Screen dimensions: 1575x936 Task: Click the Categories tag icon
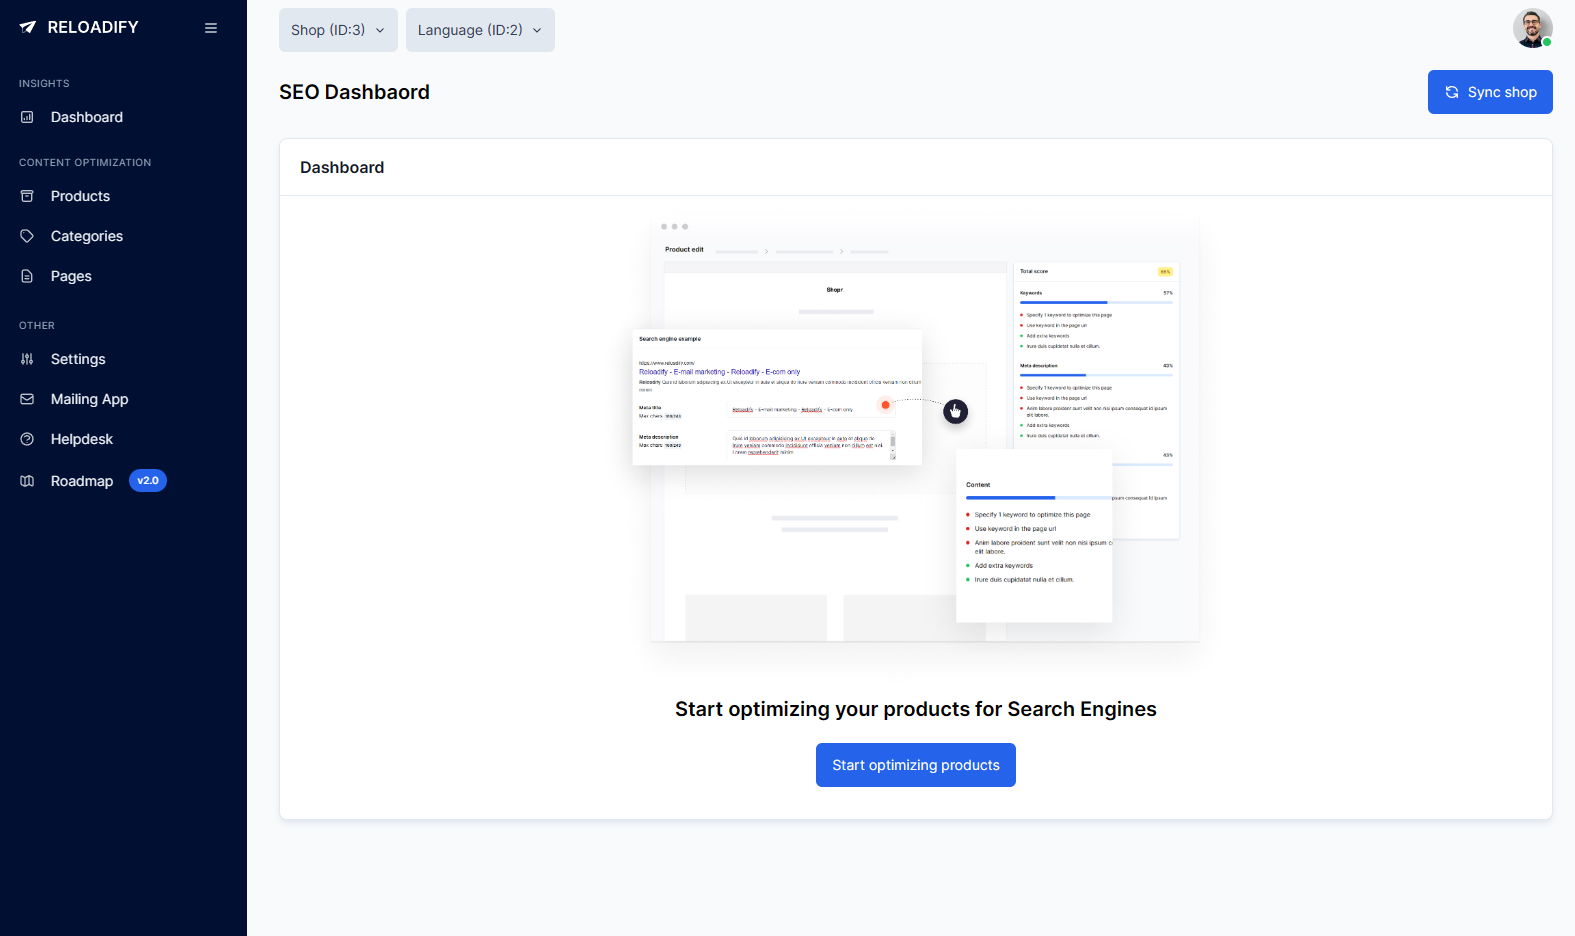point(27,236)
